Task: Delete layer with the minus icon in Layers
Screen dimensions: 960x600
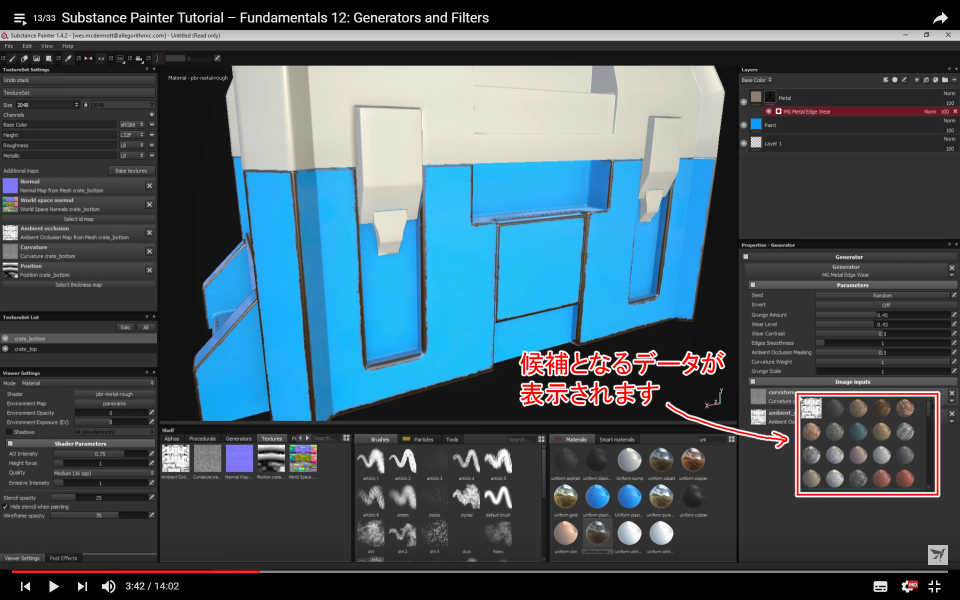Action: [954, 80]
